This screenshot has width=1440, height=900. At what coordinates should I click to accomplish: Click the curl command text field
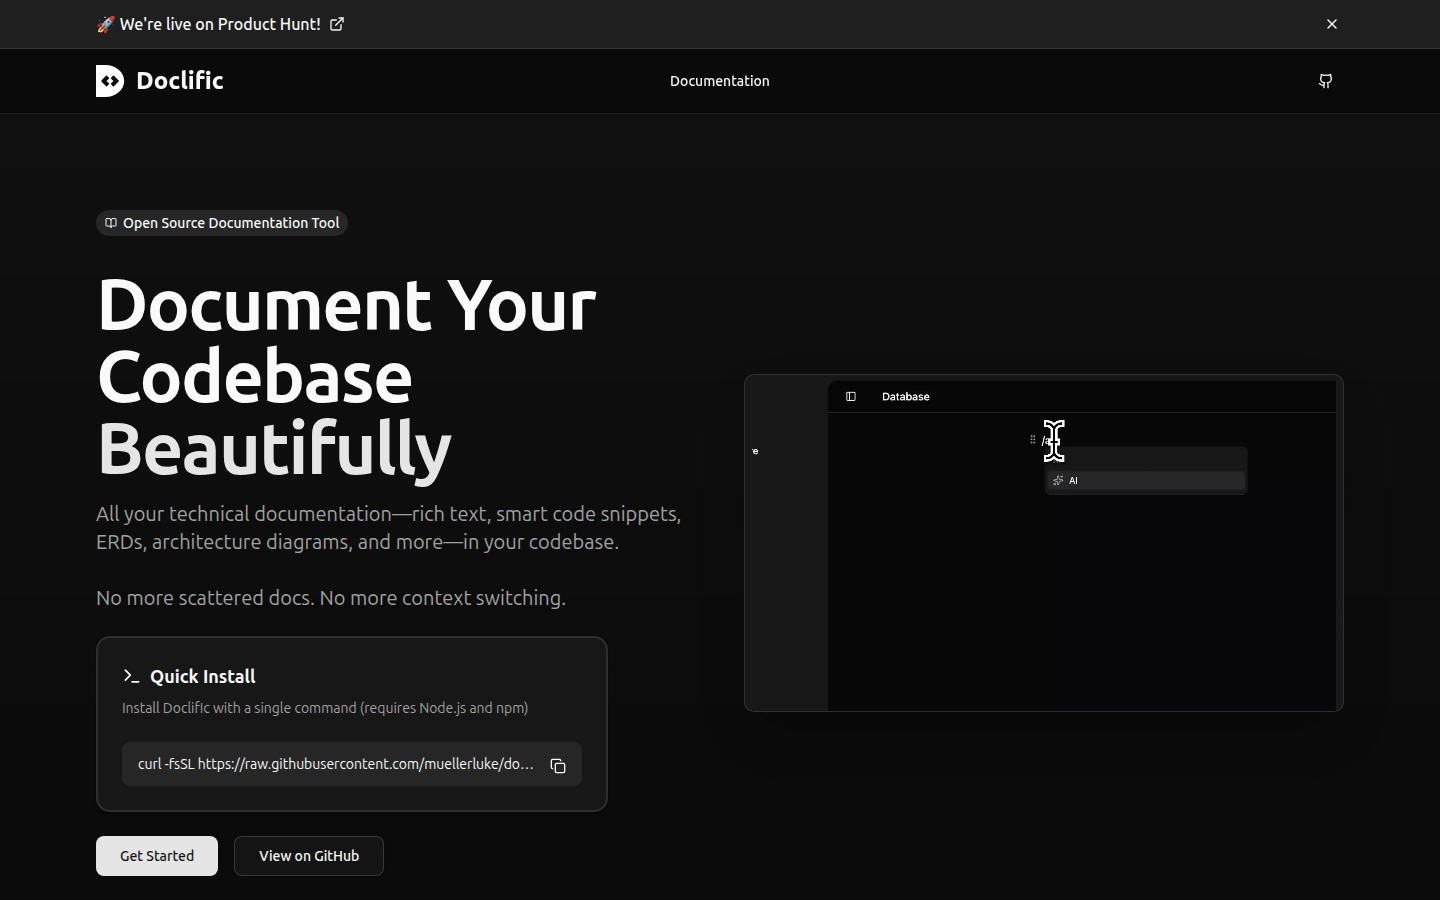[336, 764]
